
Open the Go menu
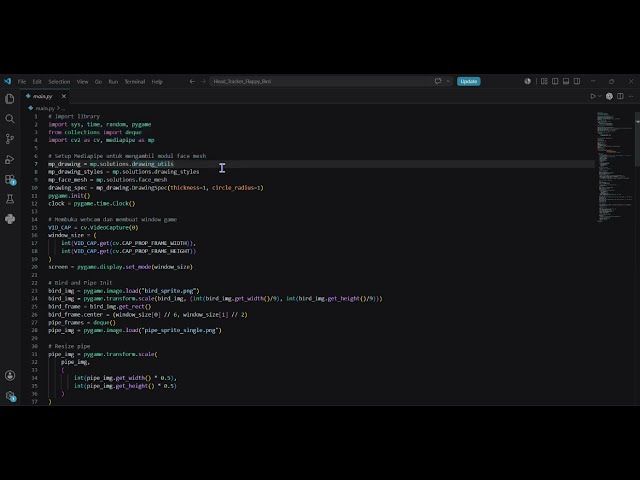click(98, 82)
